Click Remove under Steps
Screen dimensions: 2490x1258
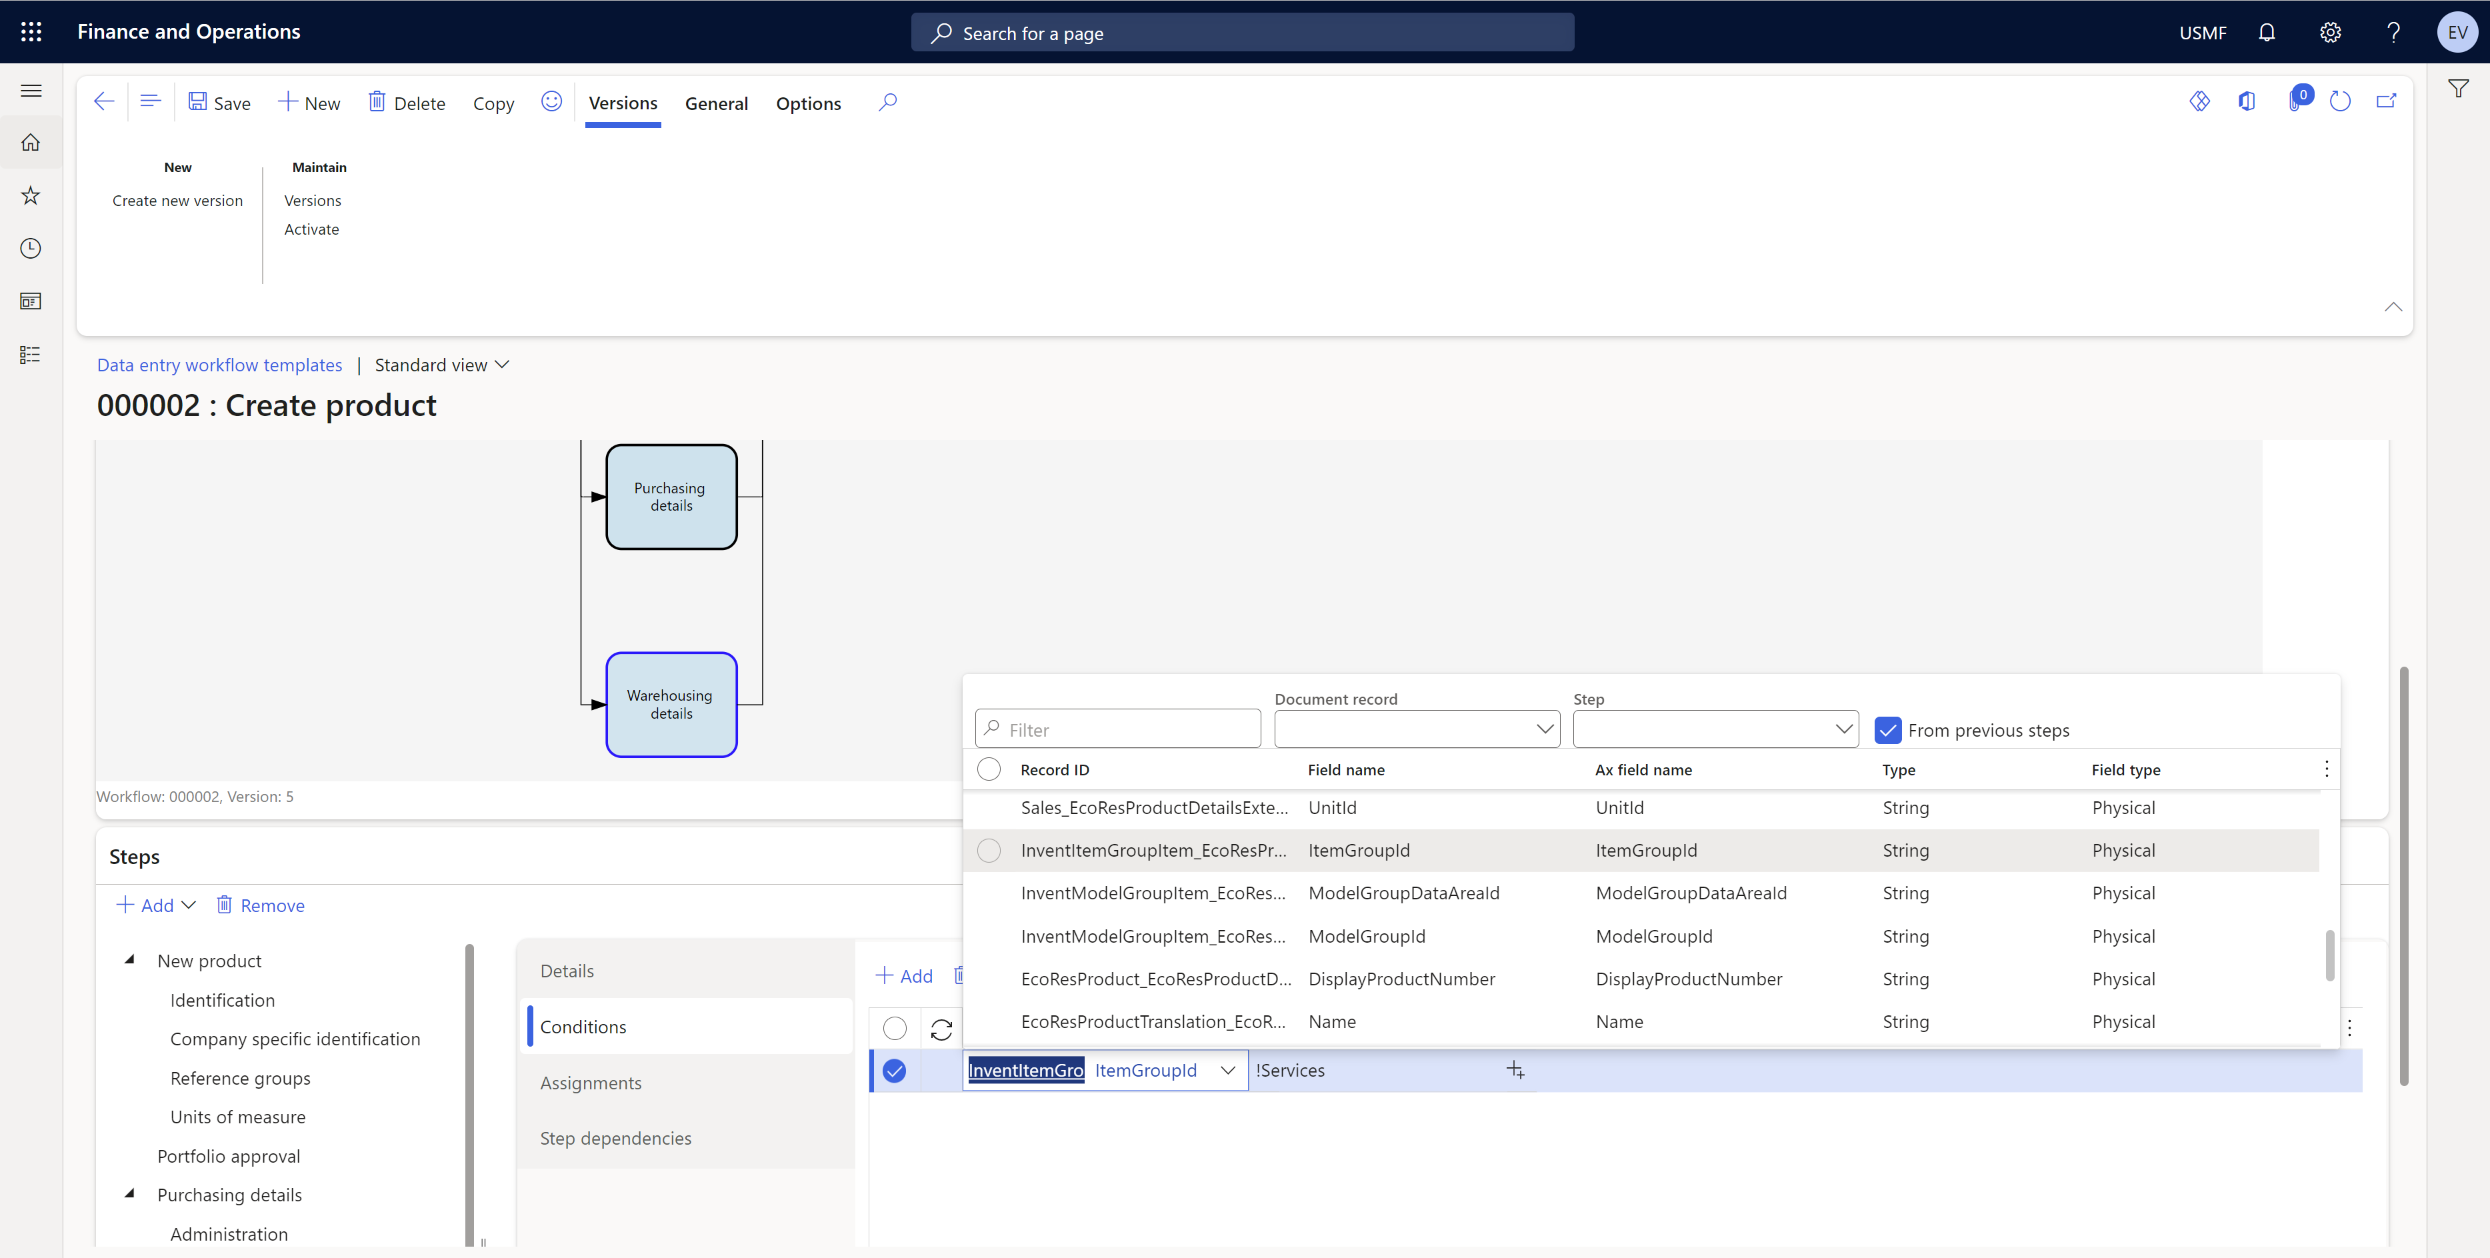[260, 905]
